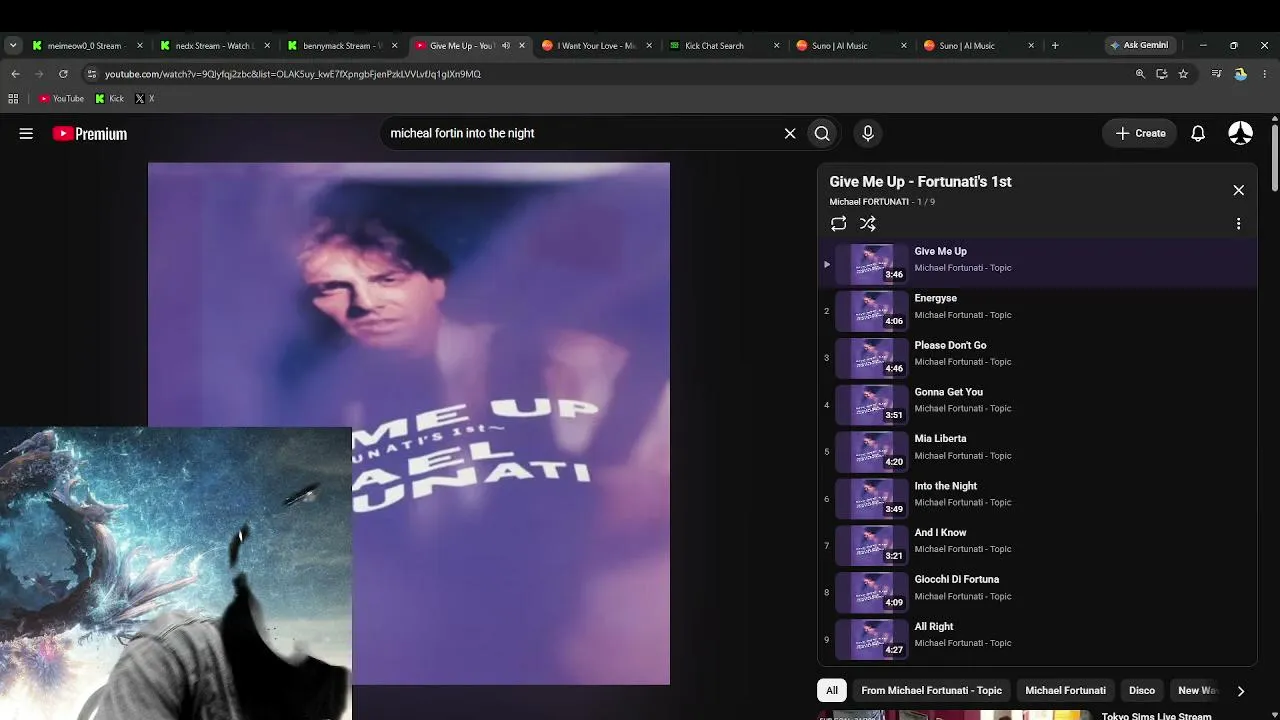Go to YouTube Premium home logo
The height and width of the screenshot is (720, 1280).
pyautogui.click(x=90, y=133)
